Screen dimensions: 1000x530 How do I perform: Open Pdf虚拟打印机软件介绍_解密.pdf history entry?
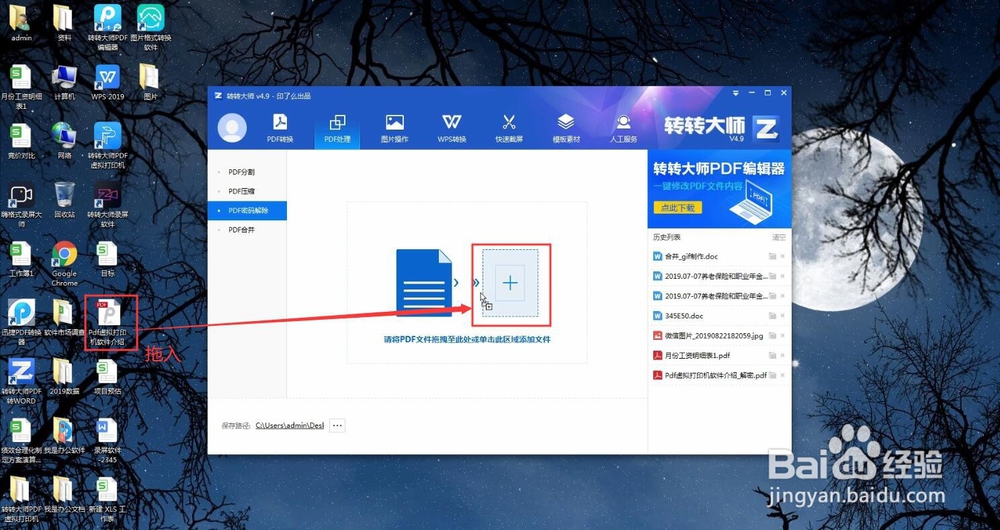tap(716, 375)
